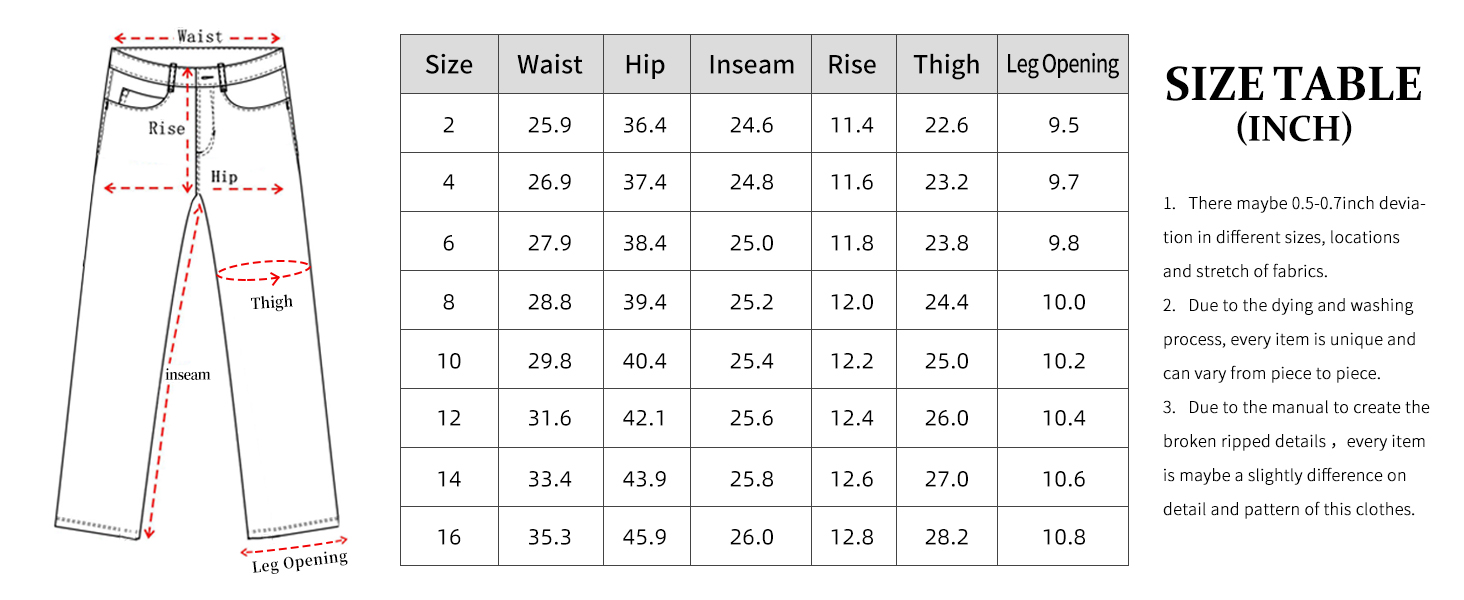Click the waist value 28.8 cell
The image size is (1464, 600).
click(550, 302)
